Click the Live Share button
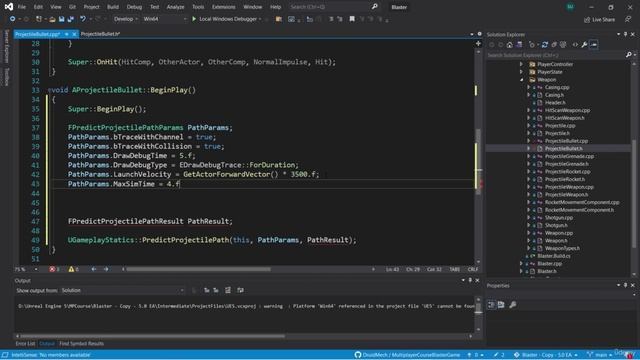Viewport: 640px width, 360px height. point(599,19)
